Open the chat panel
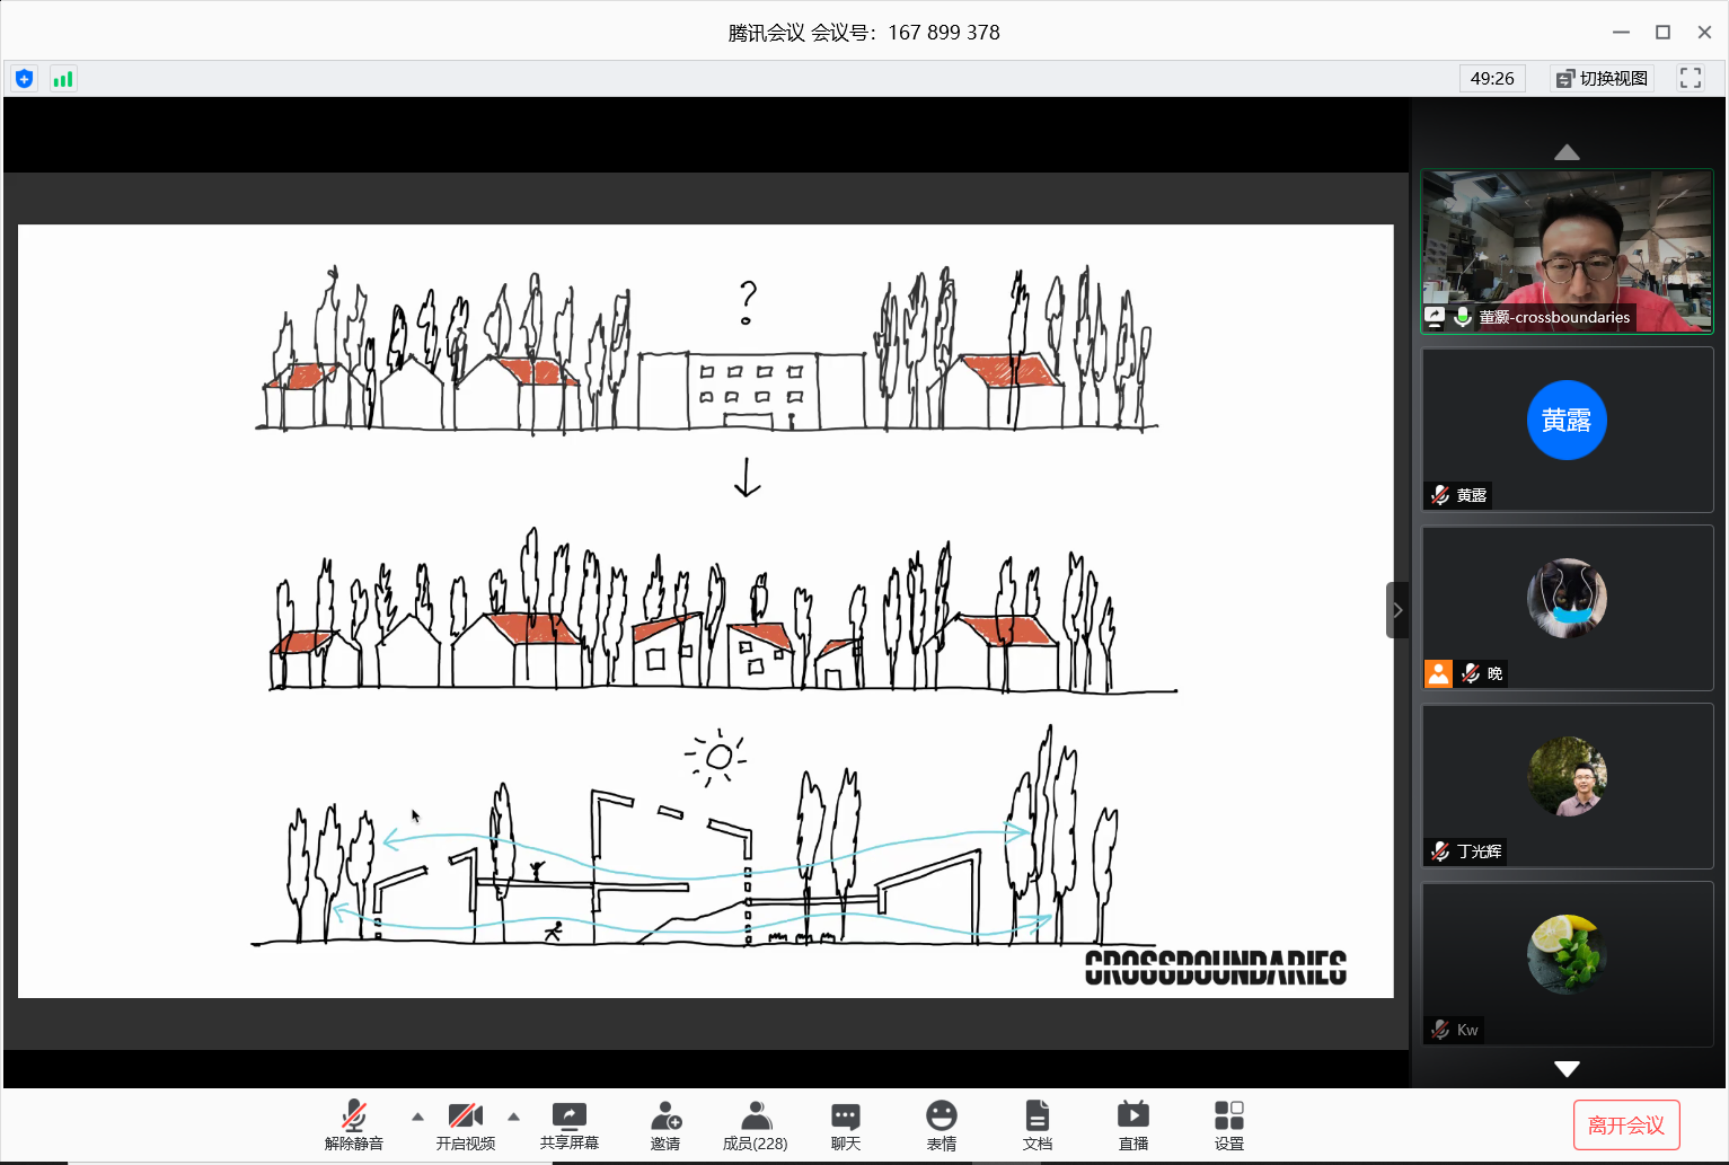The image size is (1729, 1165). pyautogui.click(x=845, y=1125)
